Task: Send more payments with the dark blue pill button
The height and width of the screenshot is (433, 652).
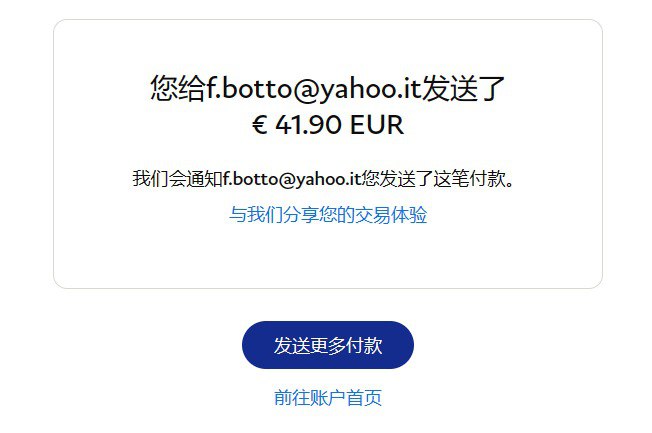Action: point(328,345)
